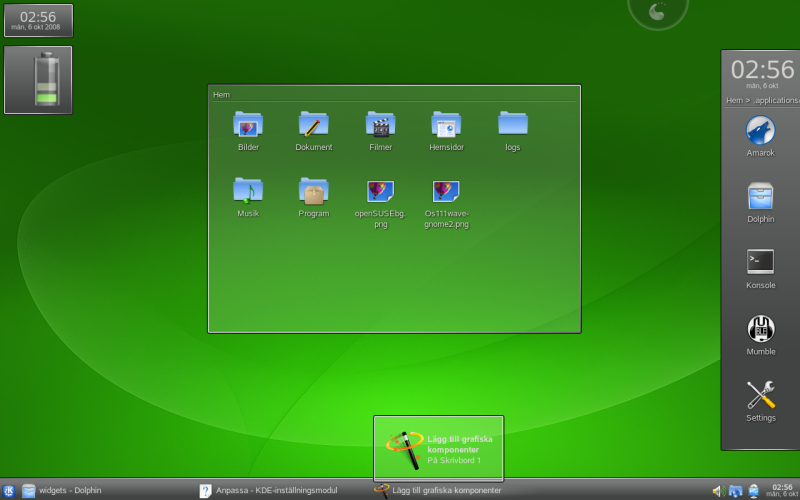Open the logs folder
This screenshot has height=500, width=800.
513,131
